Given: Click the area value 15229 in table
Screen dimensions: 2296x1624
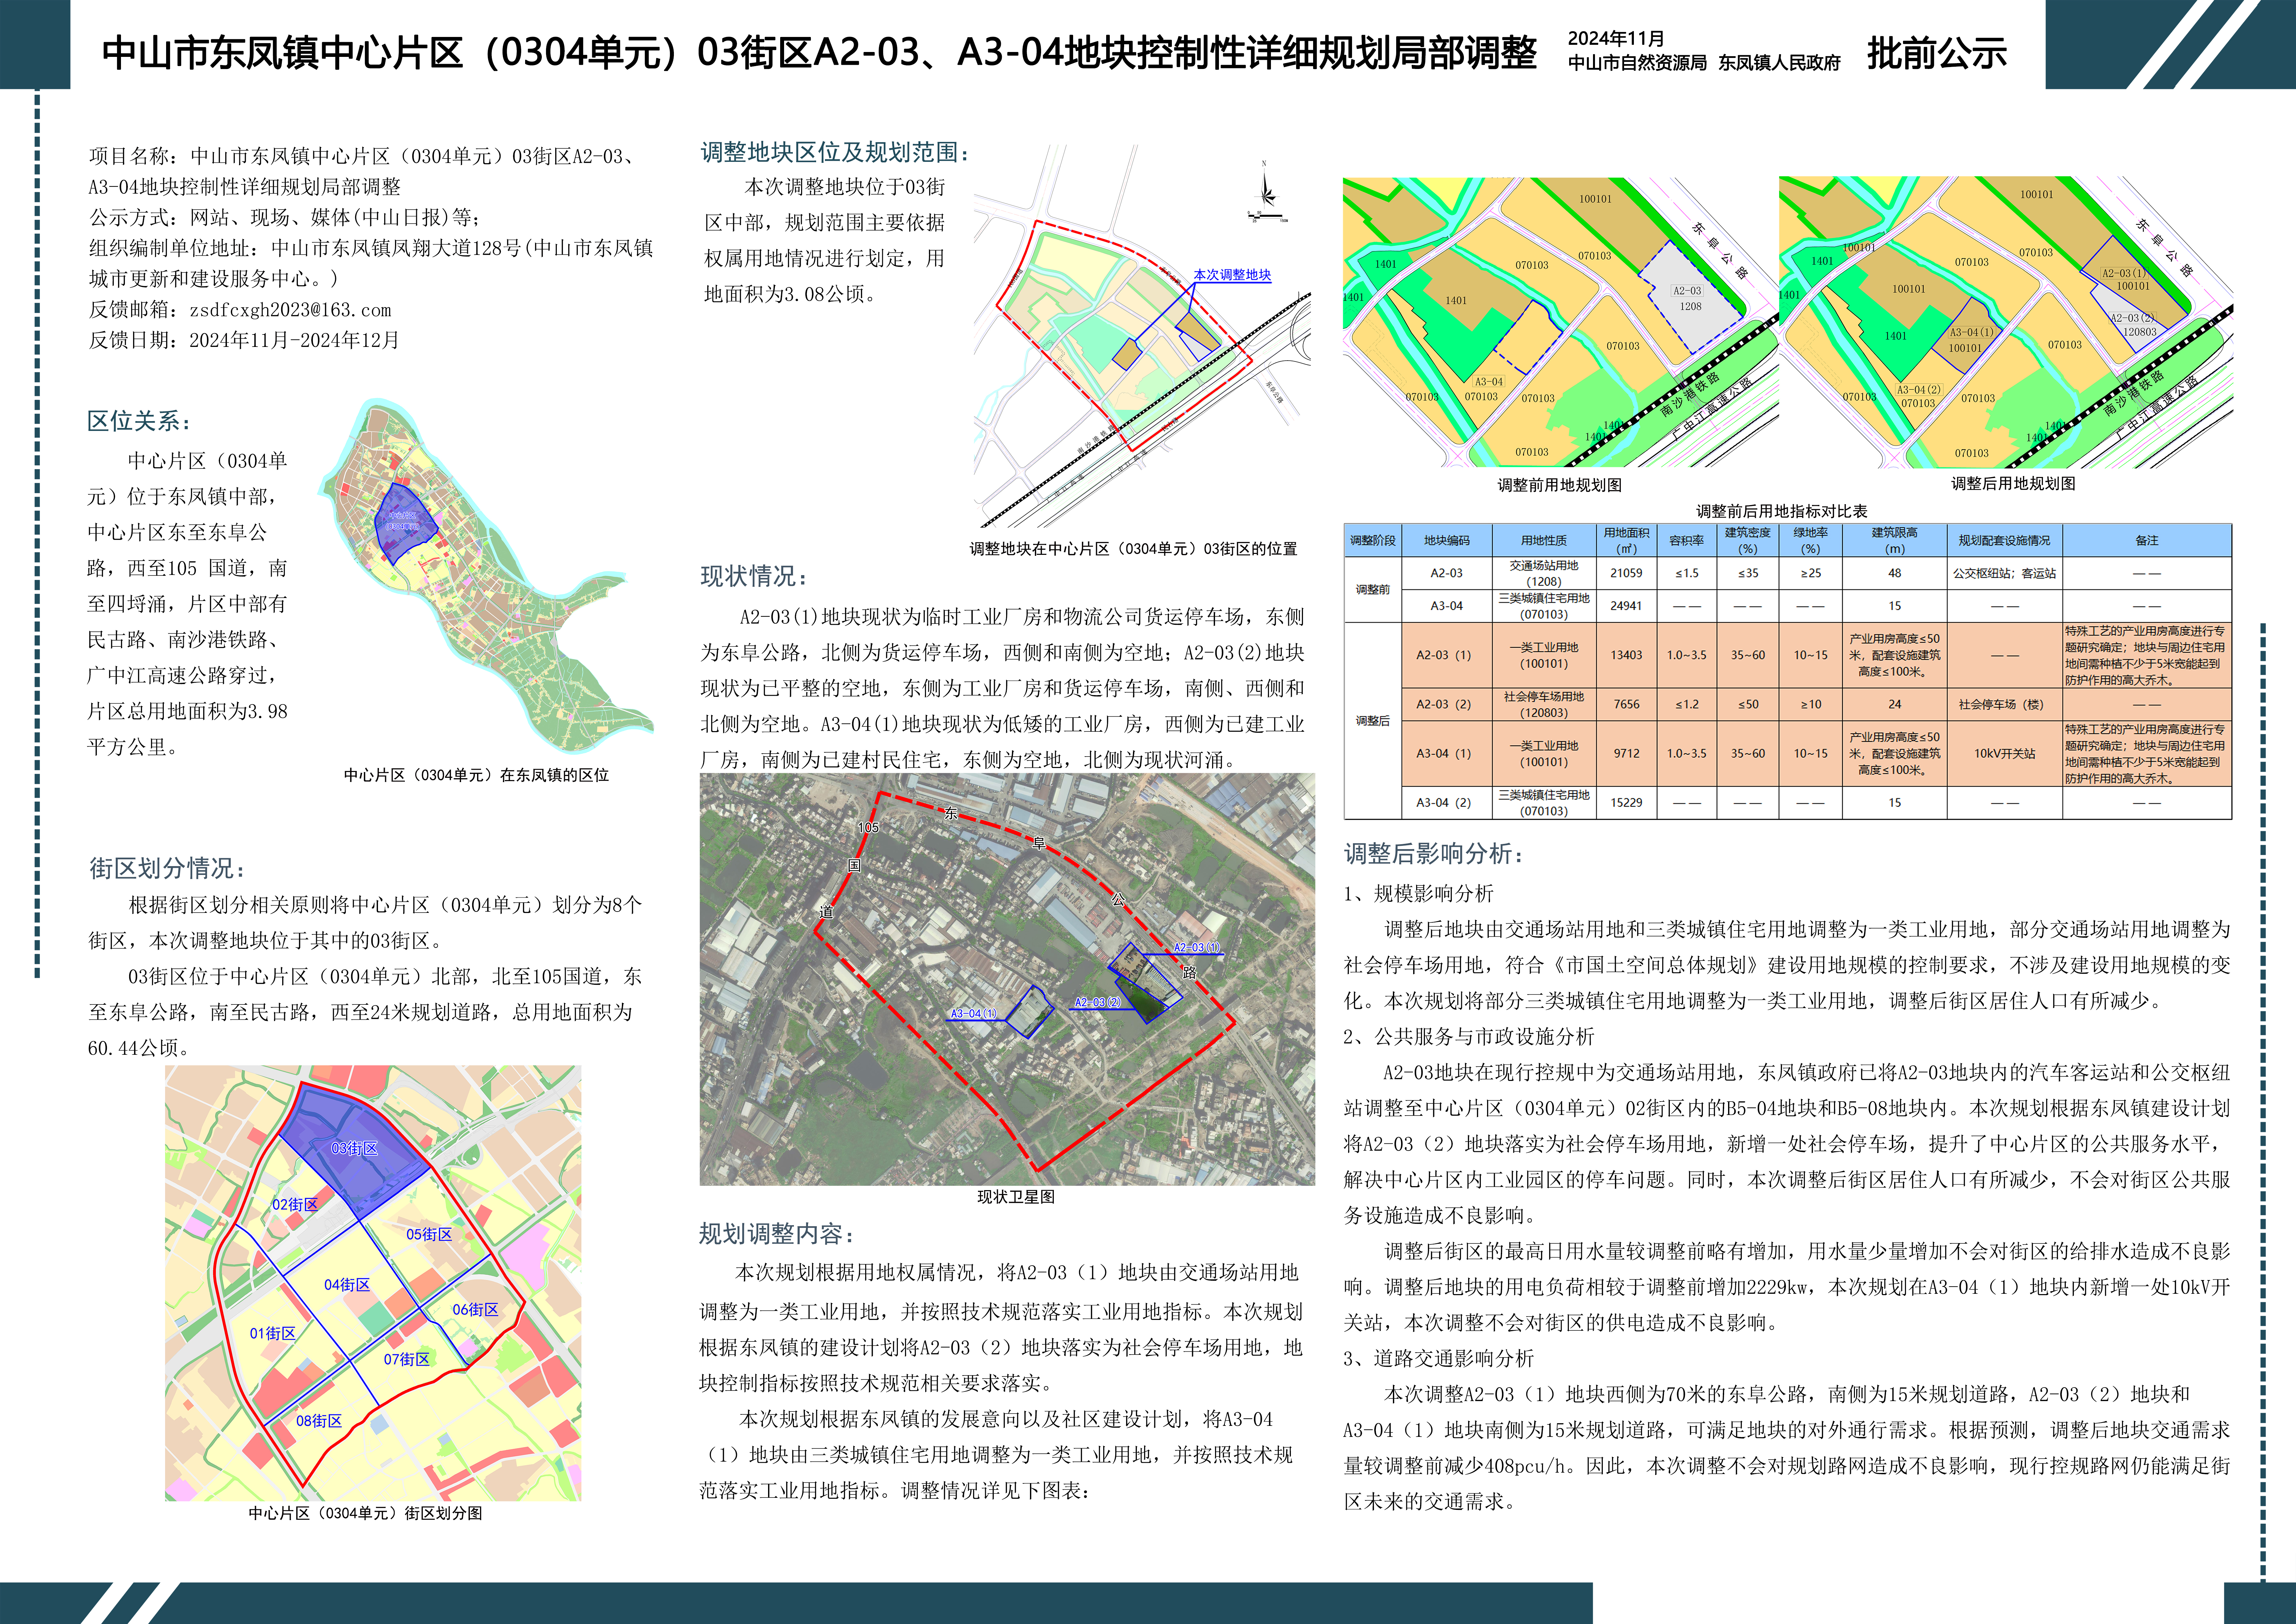Looking at the screenshot, I should tap(1626, 803).
